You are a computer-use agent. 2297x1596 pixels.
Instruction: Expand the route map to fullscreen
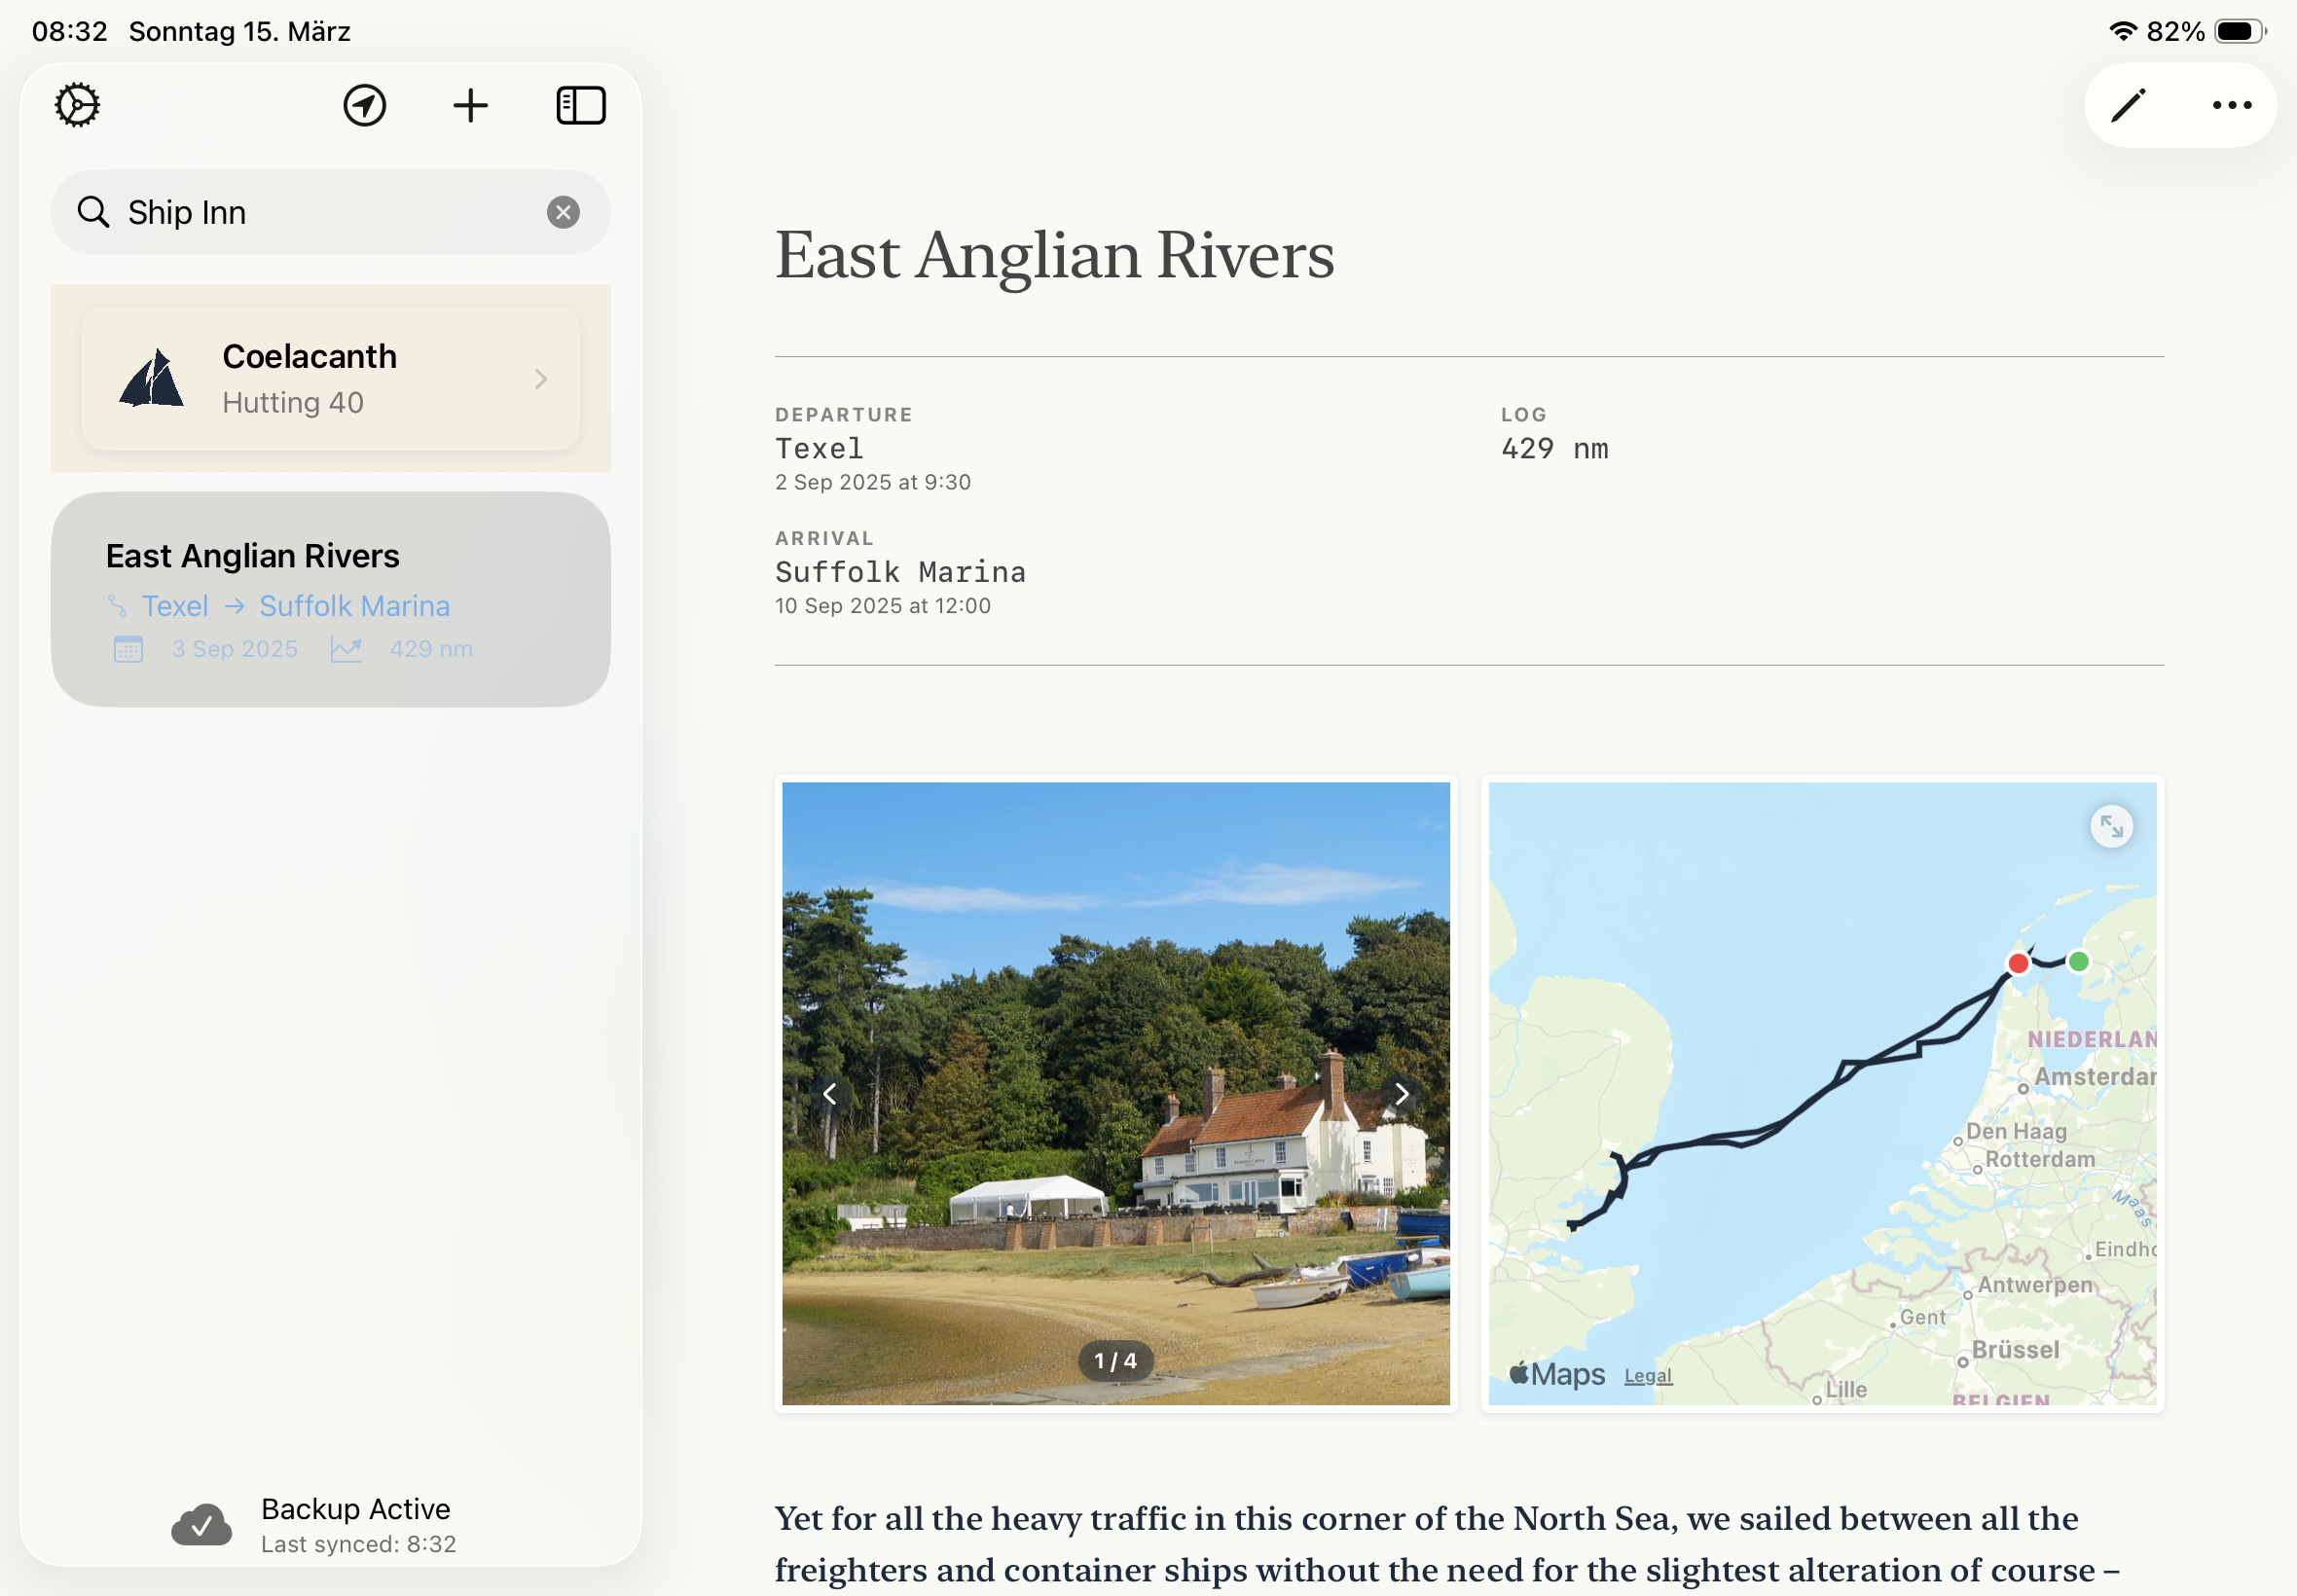[2113, 826]
